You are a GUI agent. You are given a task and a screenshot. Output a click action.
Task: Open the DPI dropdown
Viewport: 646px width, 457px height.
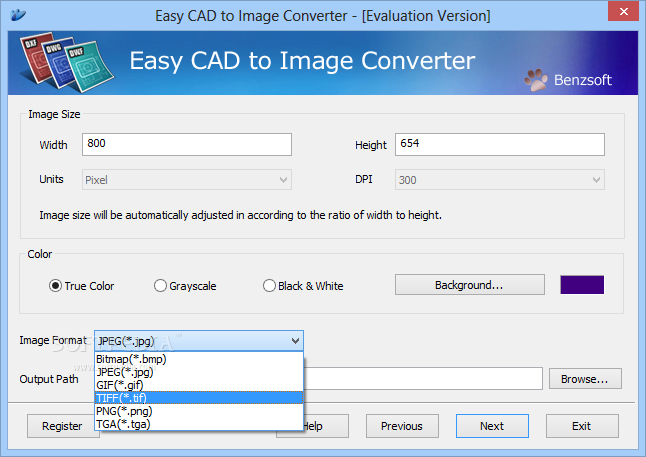click(500, 180)
